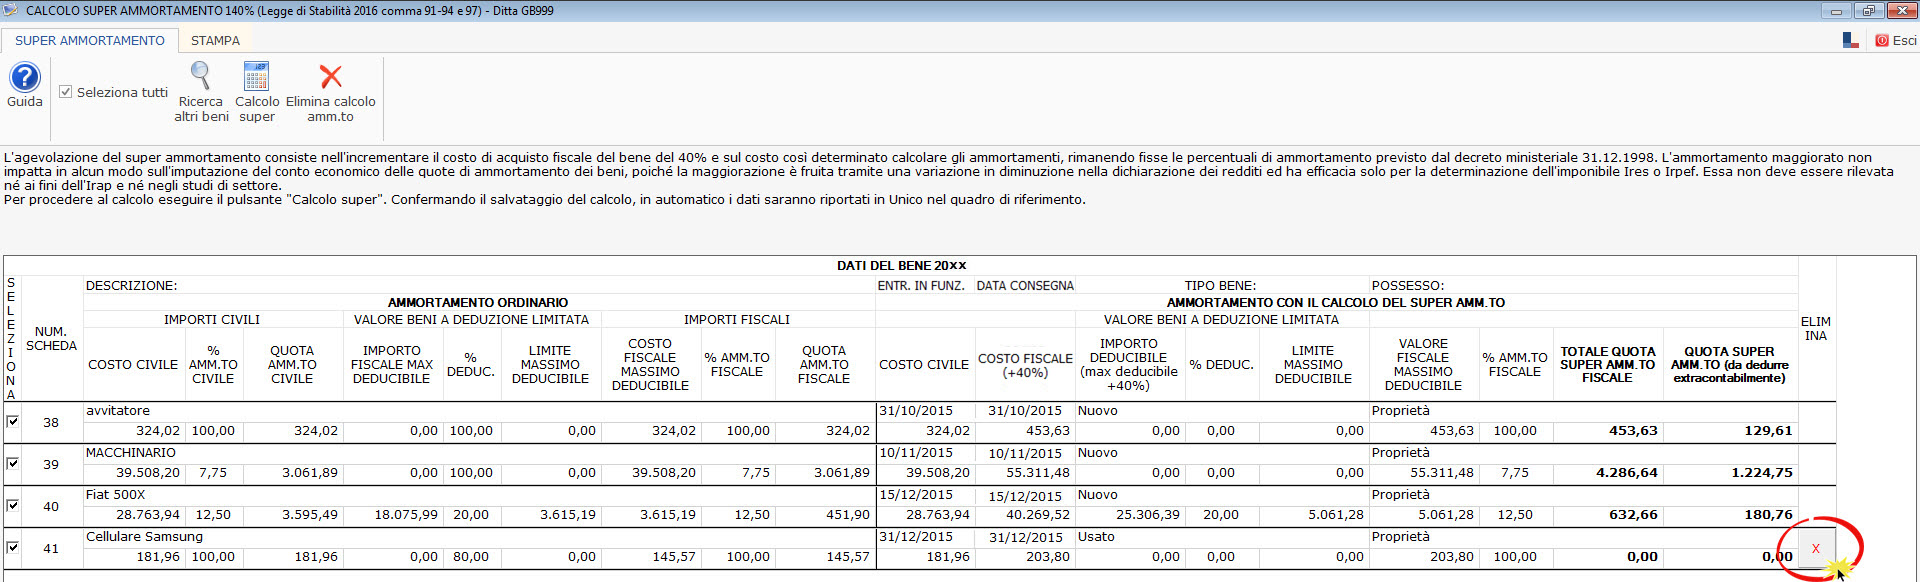The height and width of the screenshot is (582, 1920).
Task: Toggle the Seleziona tutti checkbox
Action: pyautogui.click(x=66, y=92)
